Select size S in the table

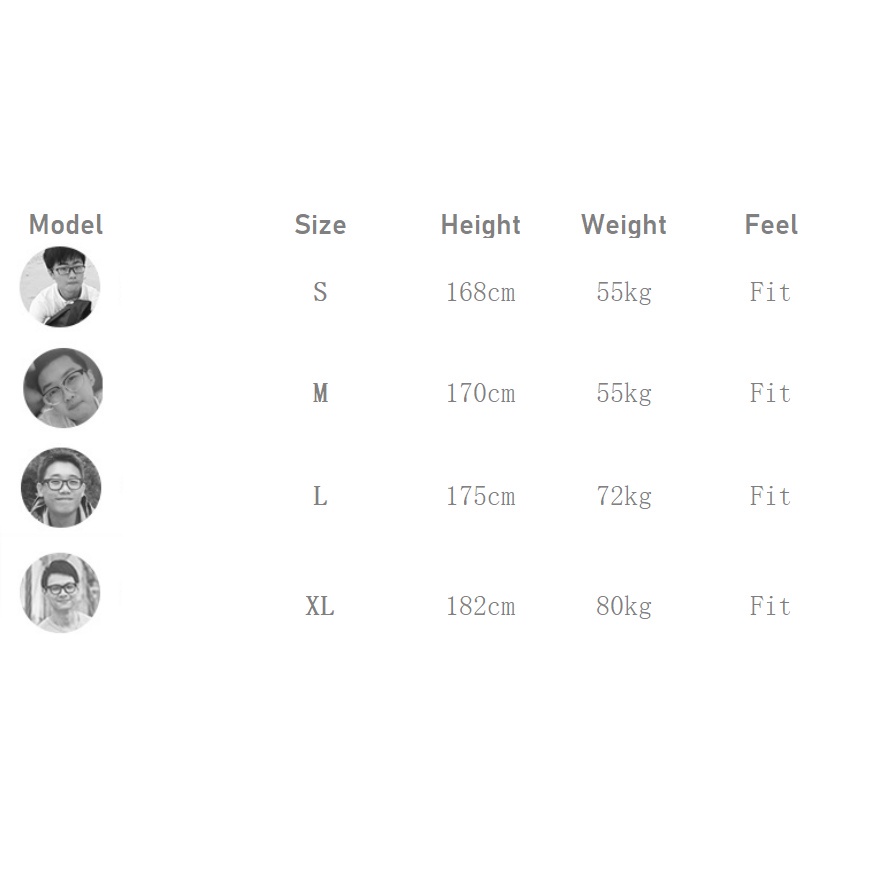click(320, 292)
